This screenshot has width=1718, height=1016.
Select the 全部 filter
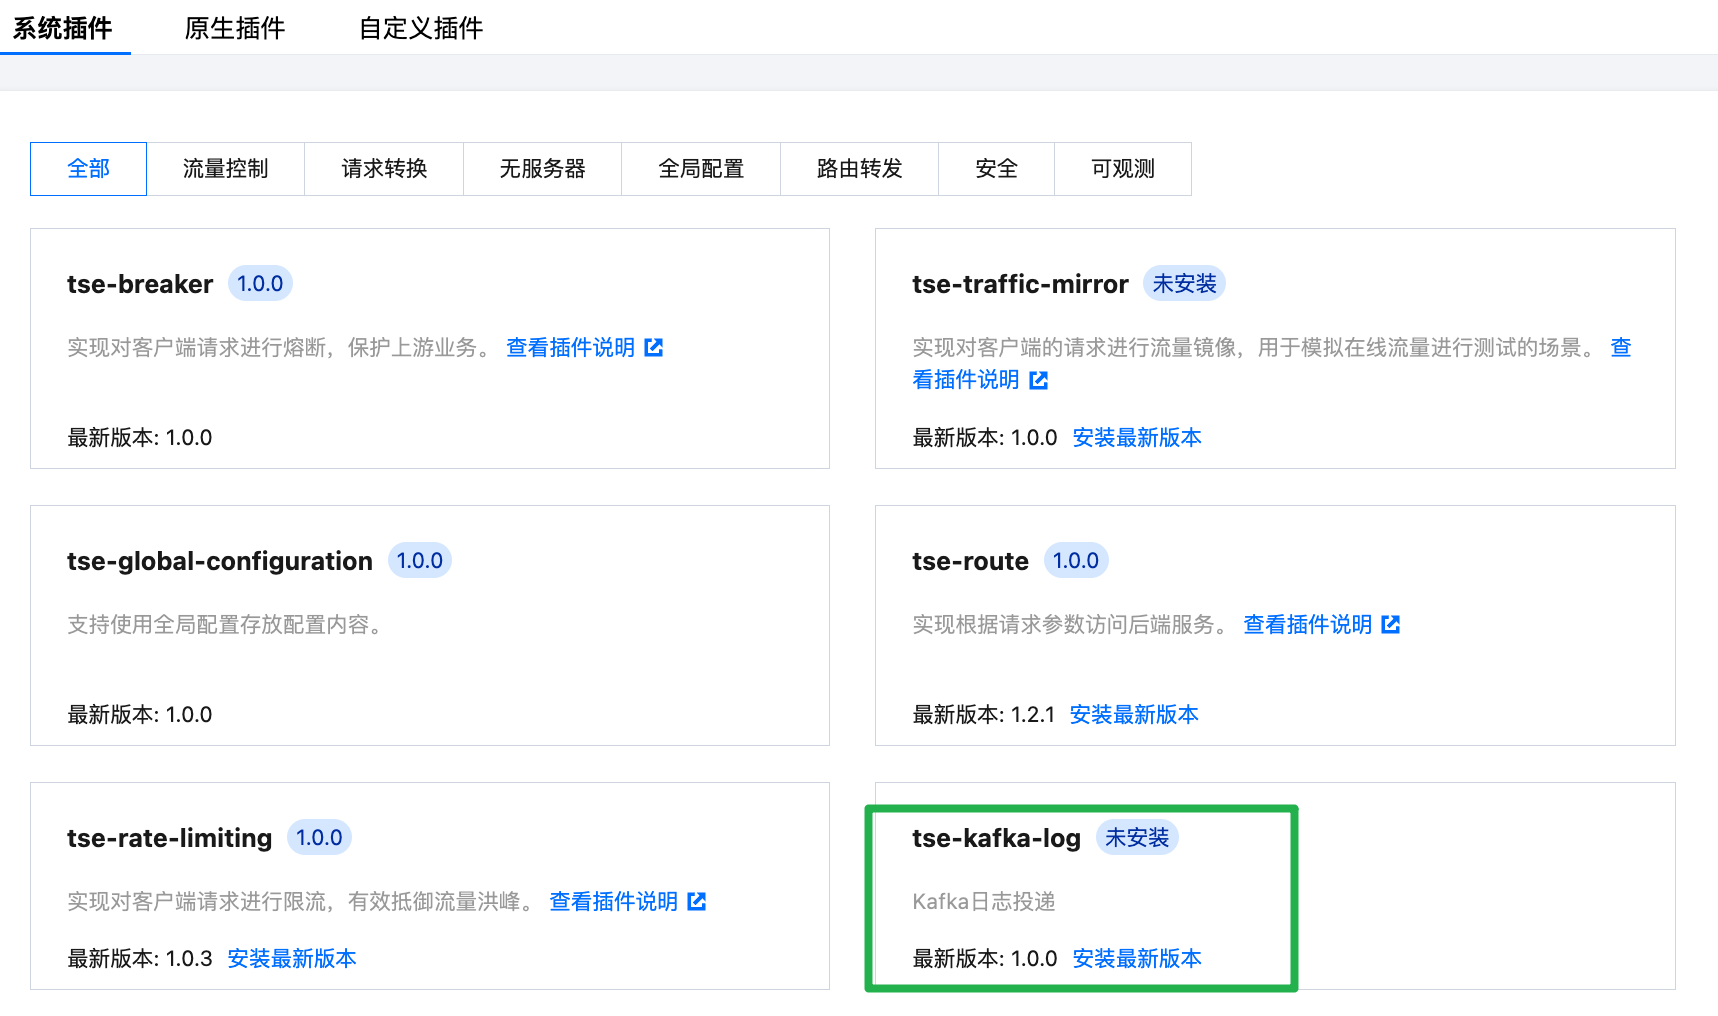click(x=88, y=169)
